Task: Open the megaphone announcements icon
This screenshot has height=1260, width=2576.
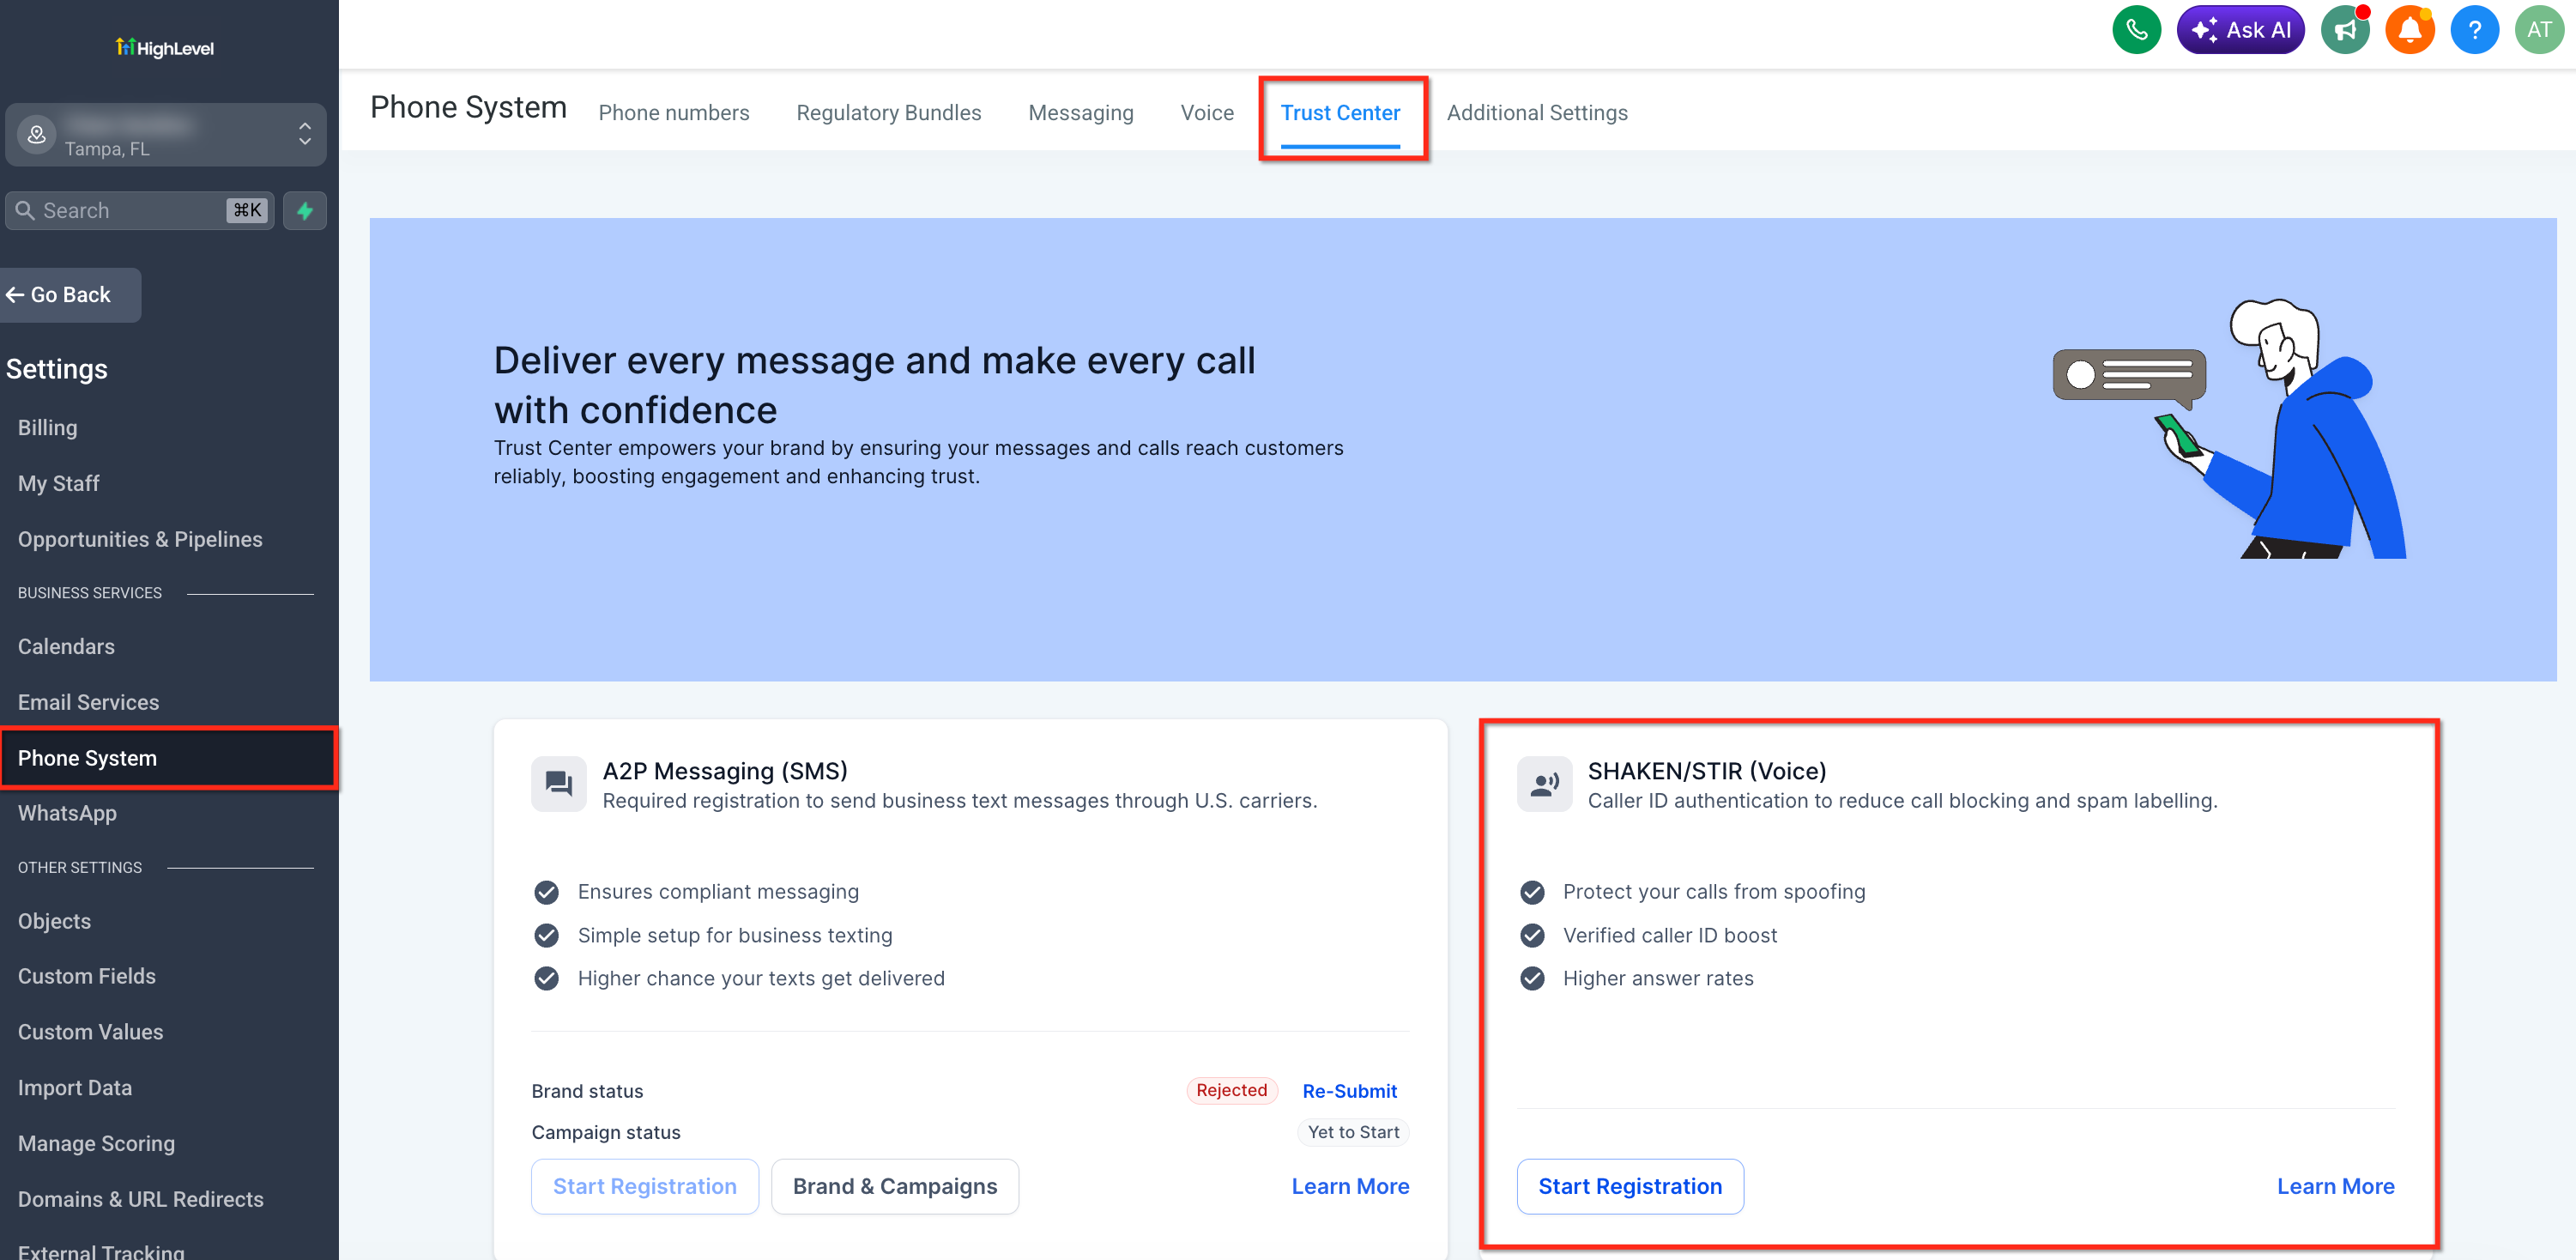Action: click(x=2345, y=30)
